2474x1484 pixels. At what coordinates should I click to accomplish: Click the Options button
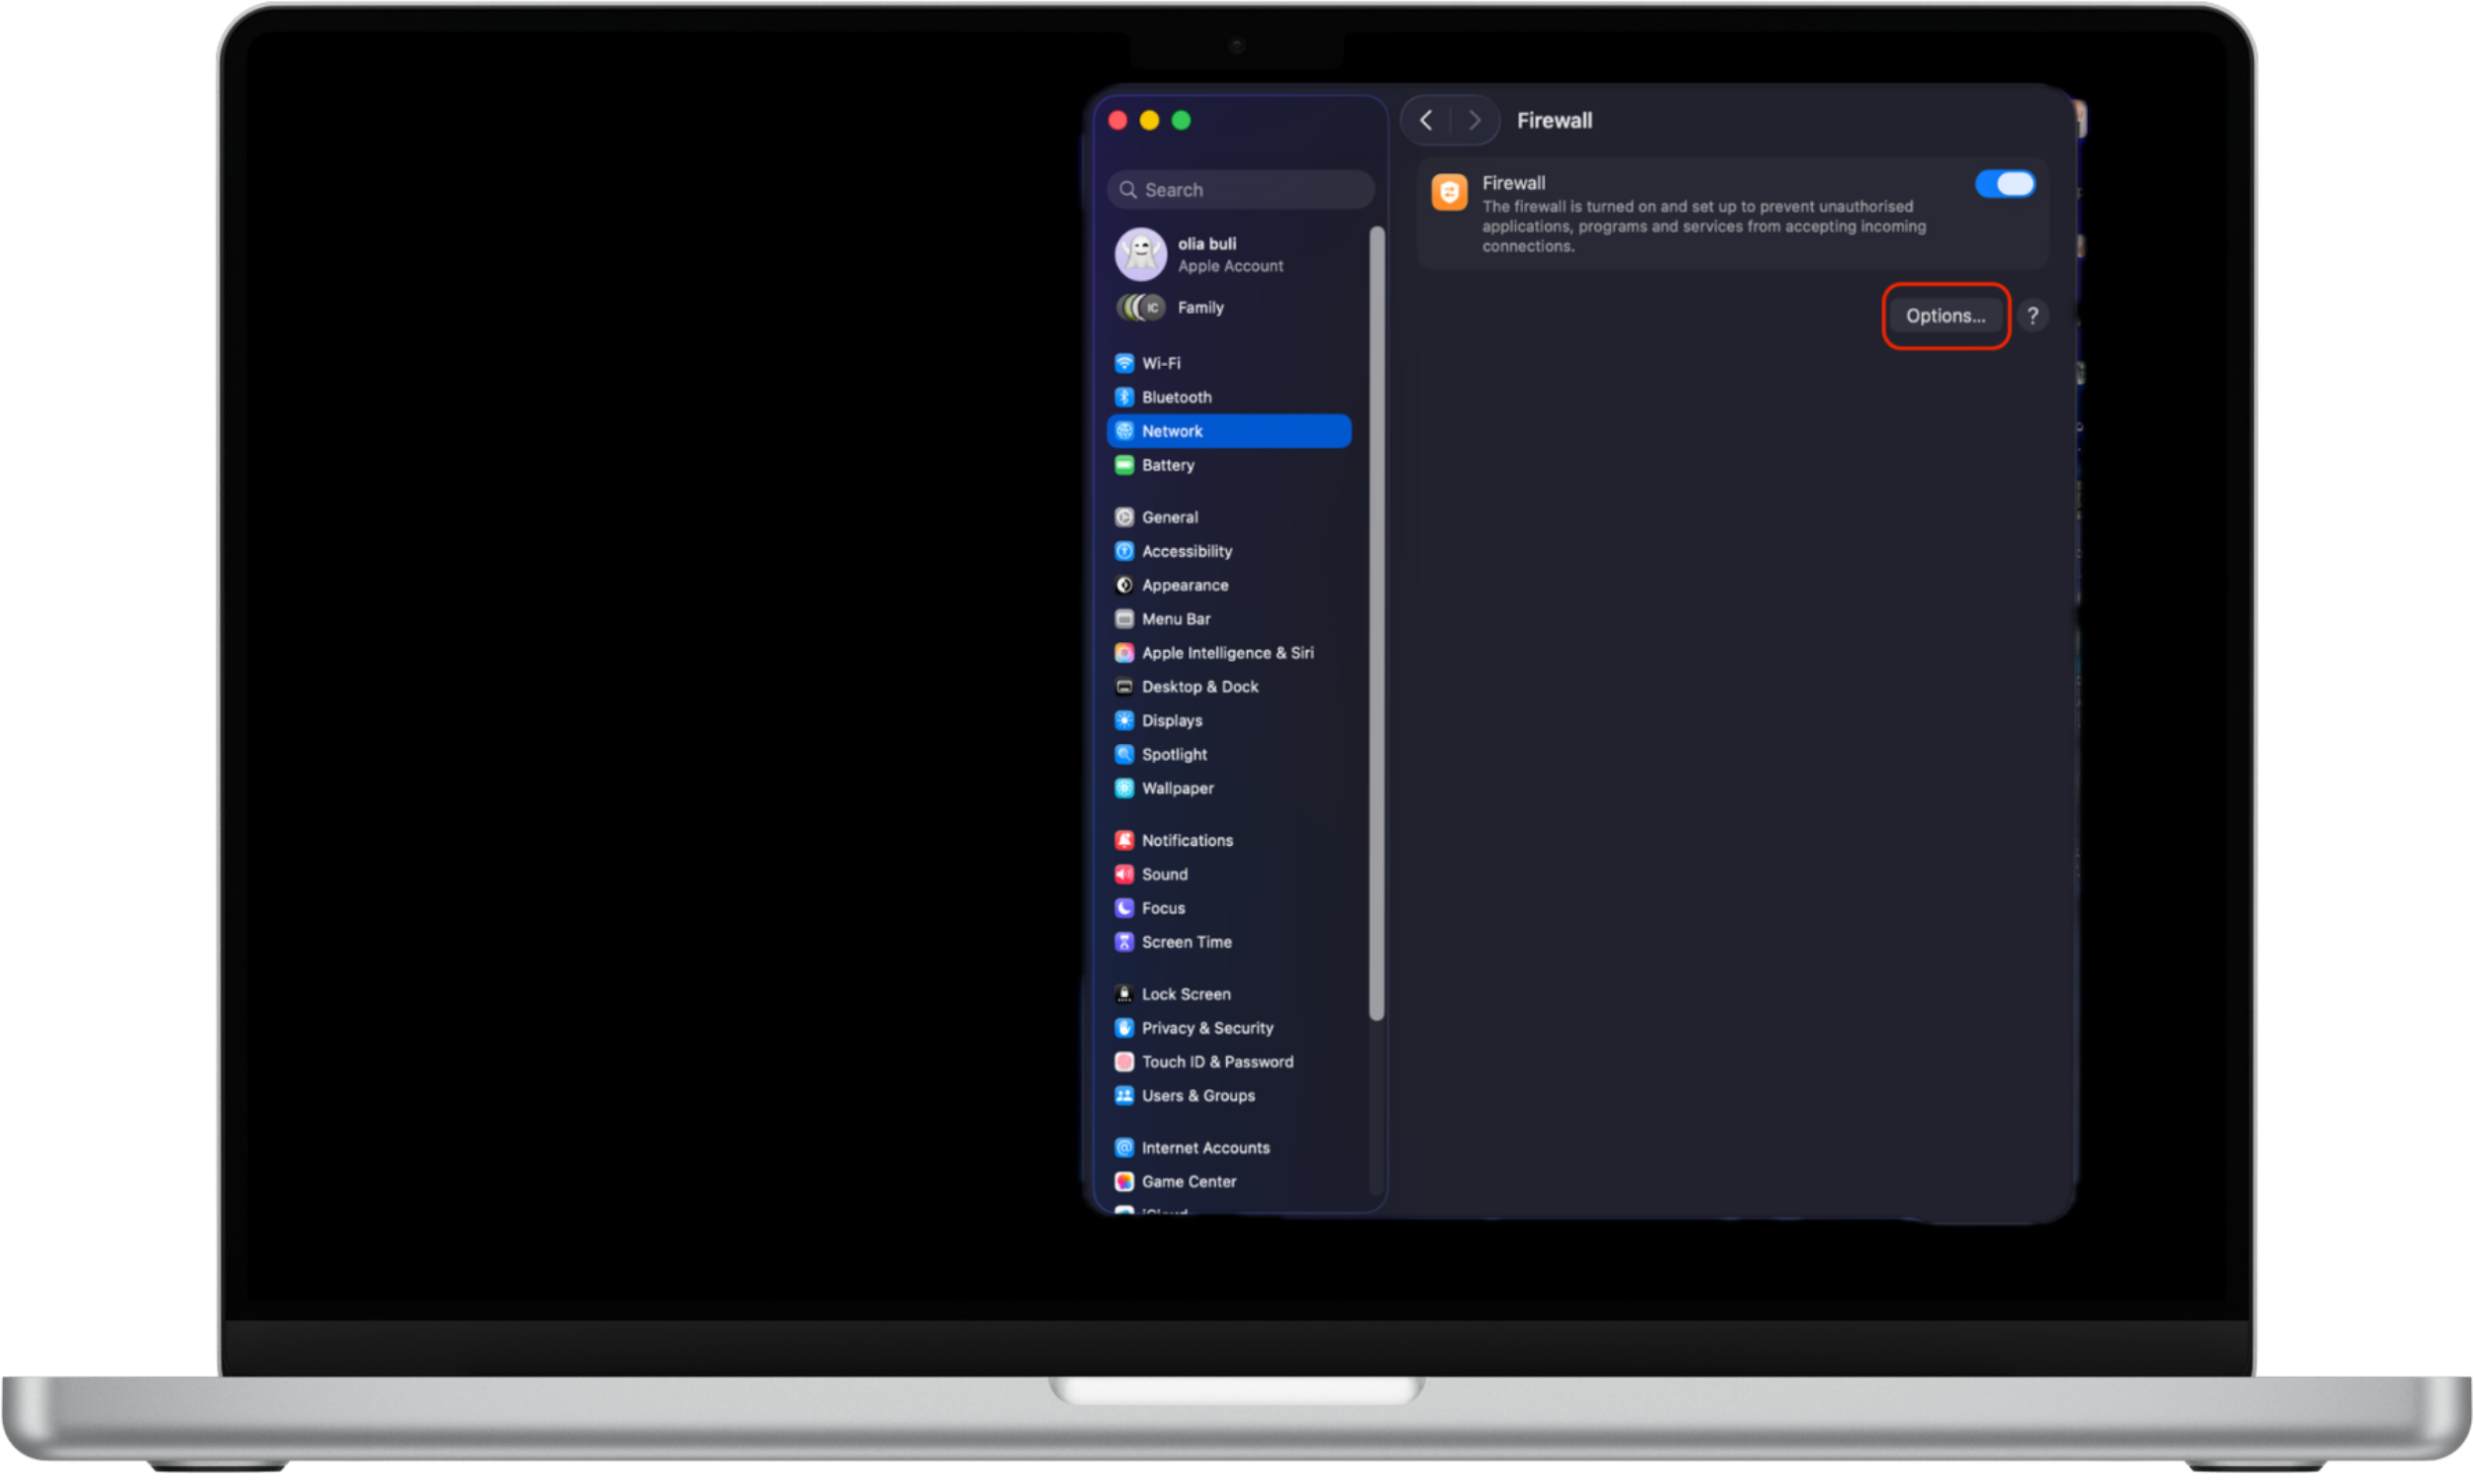[x=1945, y=315]
